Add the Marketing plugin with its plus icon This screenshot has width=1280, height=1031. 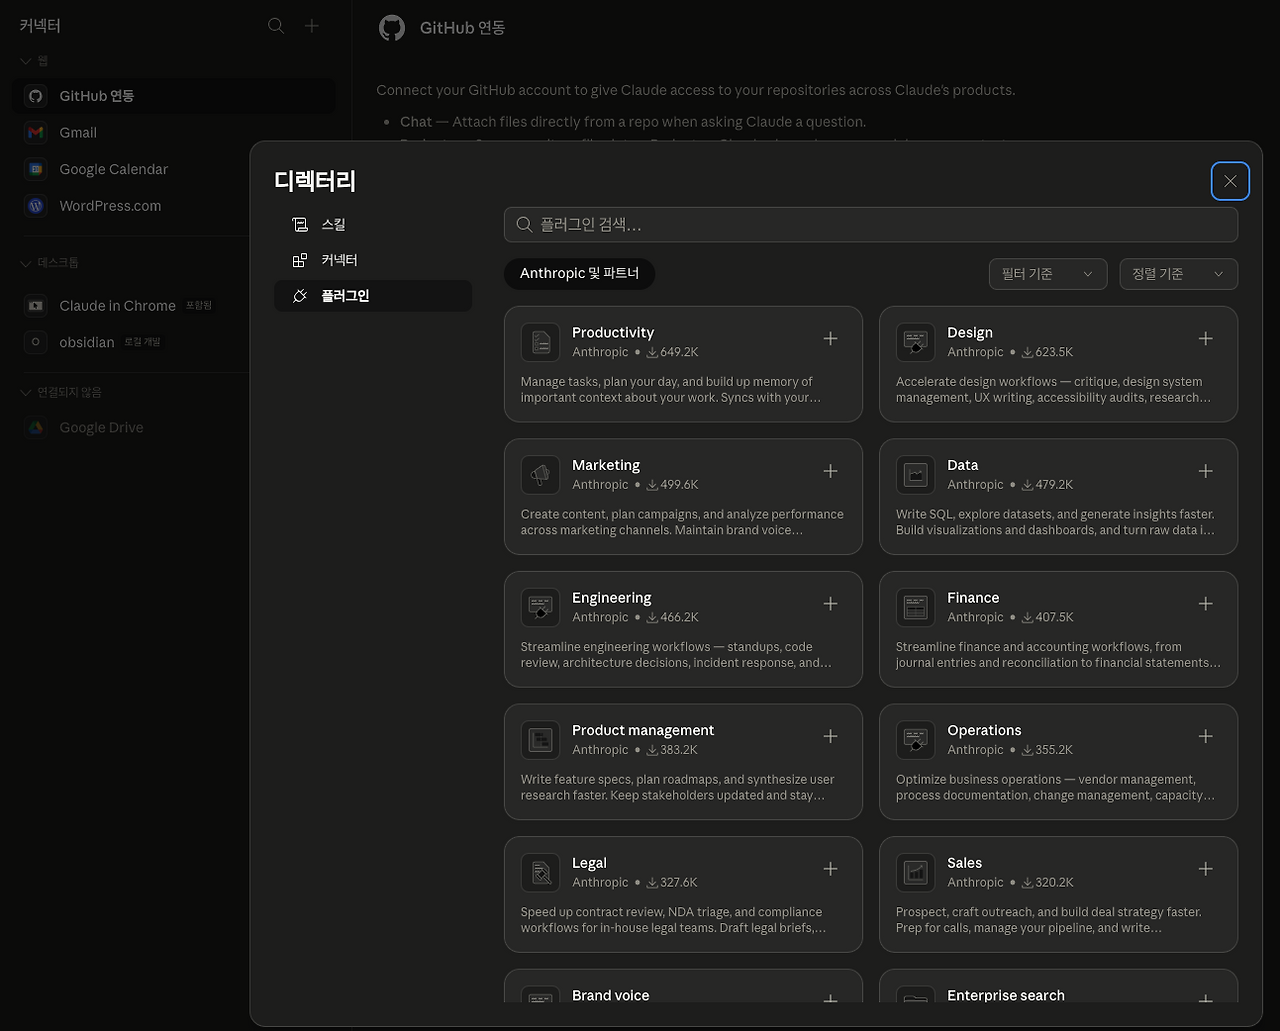(830, 471)
